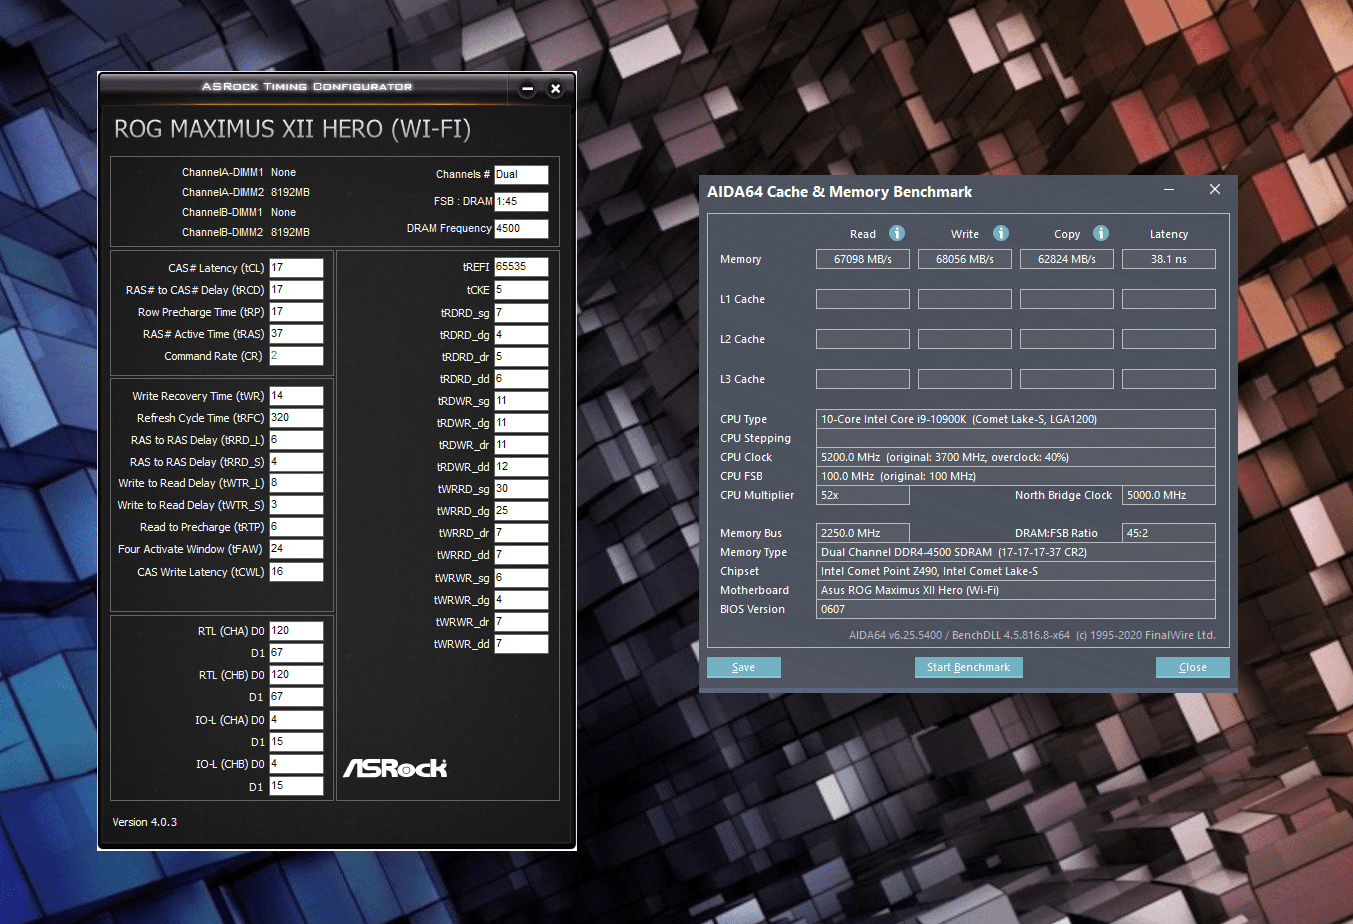The image size is (1353, 924).
Task: Click the Close button in AIDA64
Action: 1193,667
